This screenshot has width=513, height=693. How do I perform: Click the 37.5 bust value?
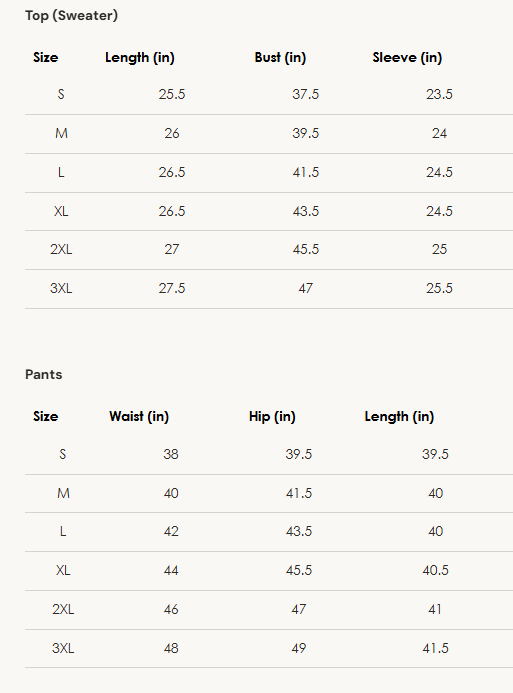coord(305,94)
